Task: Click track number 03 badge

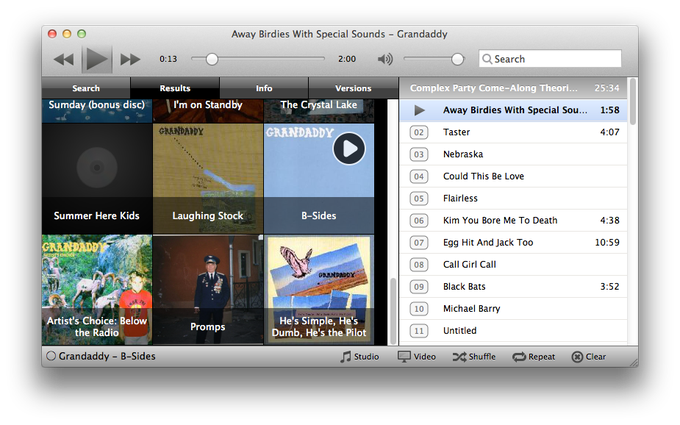Action: point(419,154)
